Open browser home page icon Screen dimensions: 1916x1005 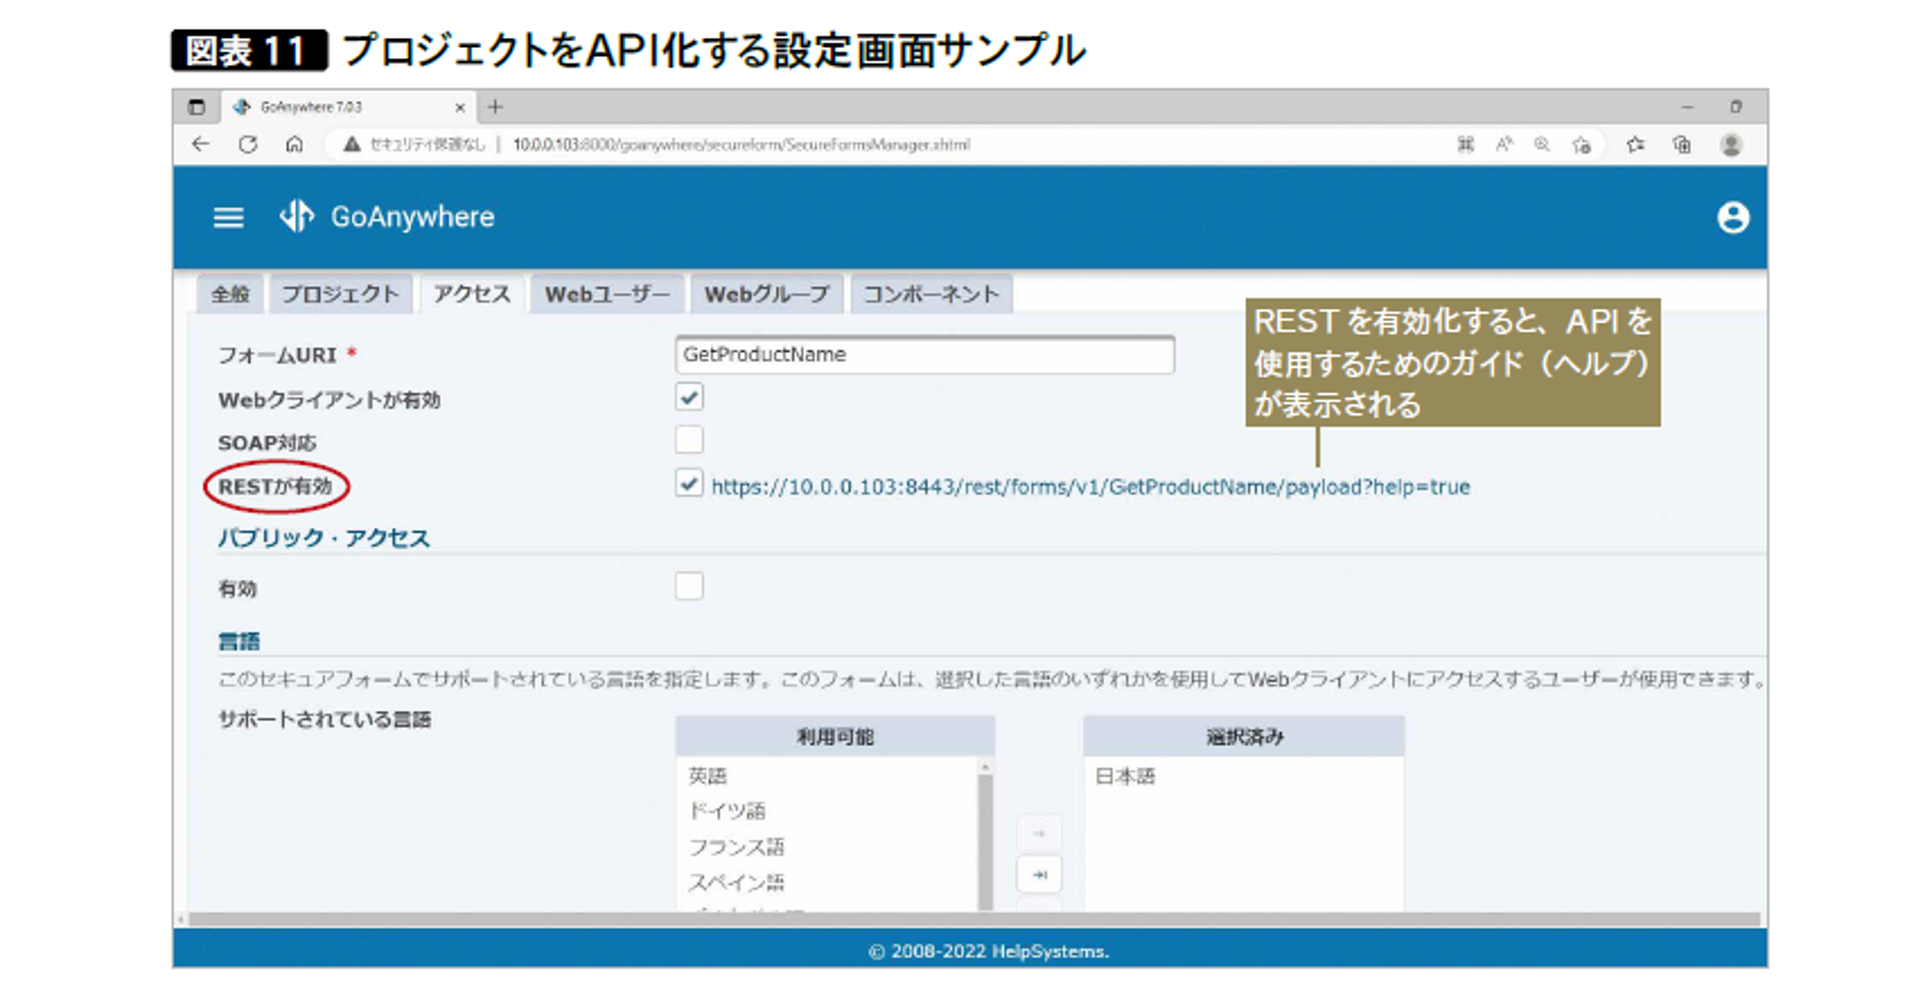(x=294, y=144)
